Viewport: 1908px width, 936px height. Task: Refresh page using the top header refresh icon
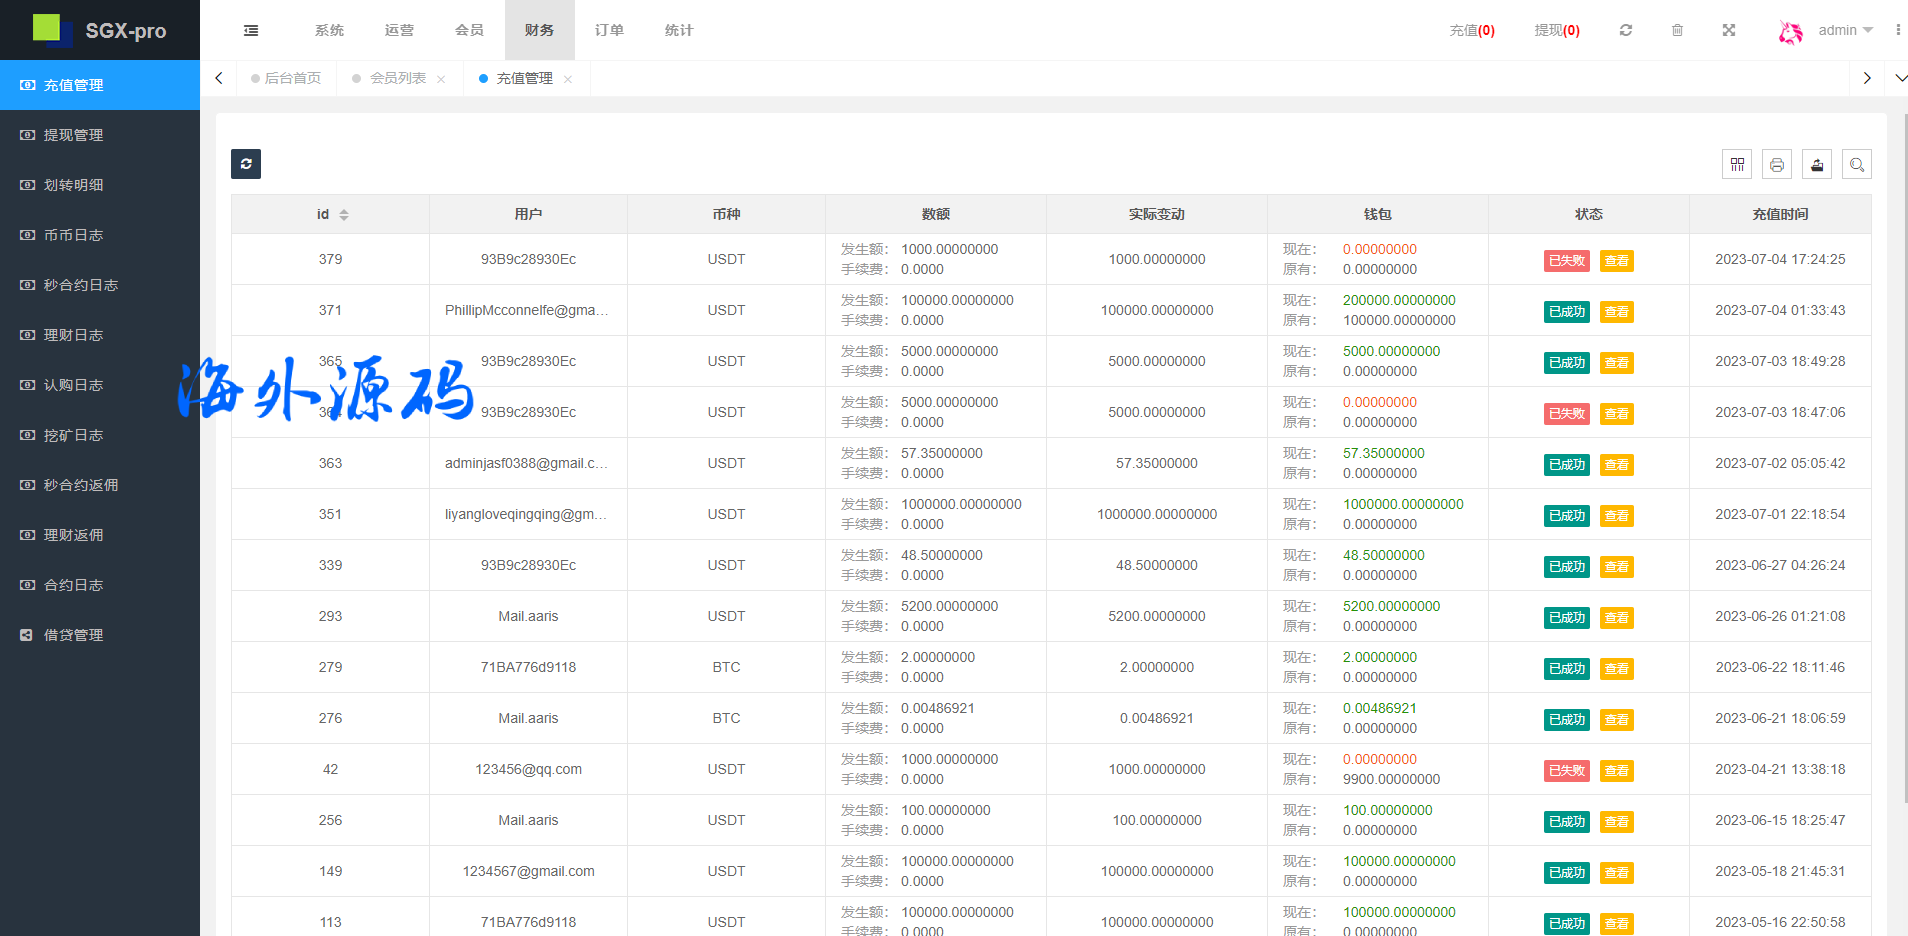click(x=1626, y=31)
